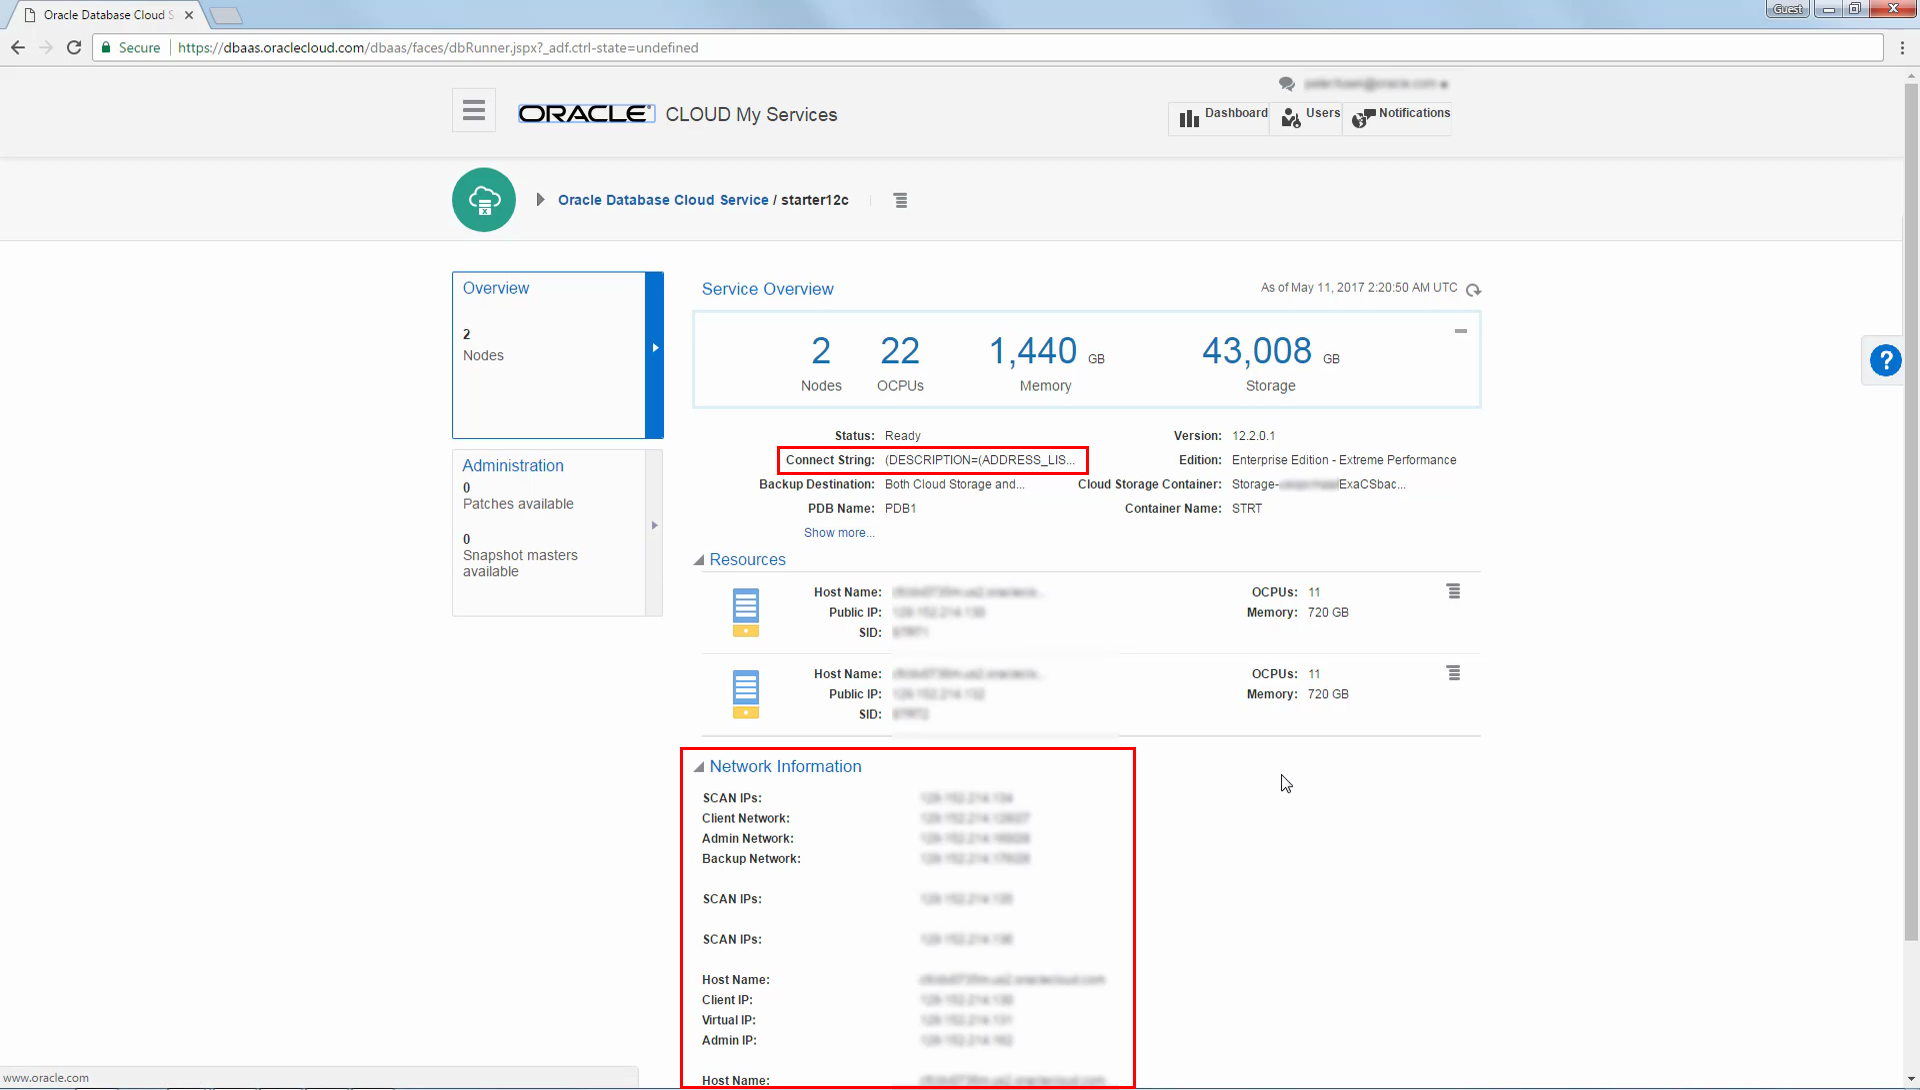The image size is (1920, 1090).
Task: Click the PDB1 value
Action: click(900, 508)
